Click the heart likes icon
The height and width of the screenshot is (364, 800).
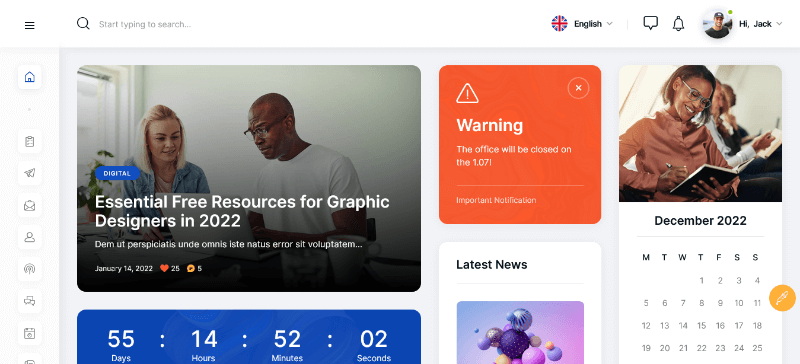(x=164, y=268)
